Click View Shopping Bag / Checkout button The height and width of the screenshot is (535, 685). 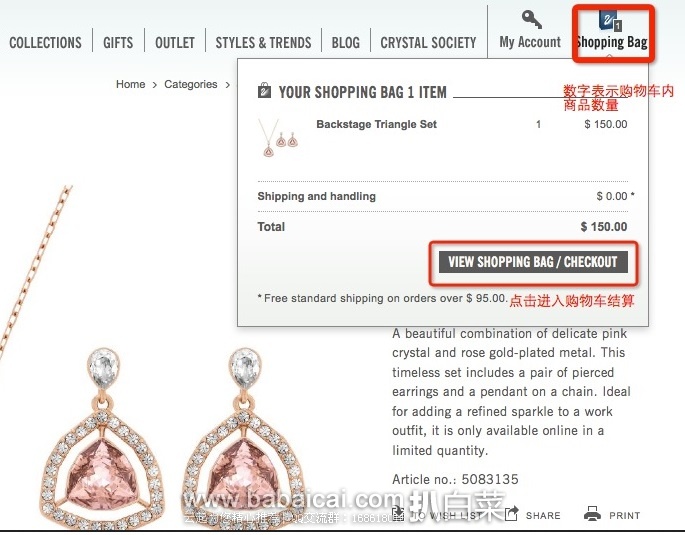point(533,262)
